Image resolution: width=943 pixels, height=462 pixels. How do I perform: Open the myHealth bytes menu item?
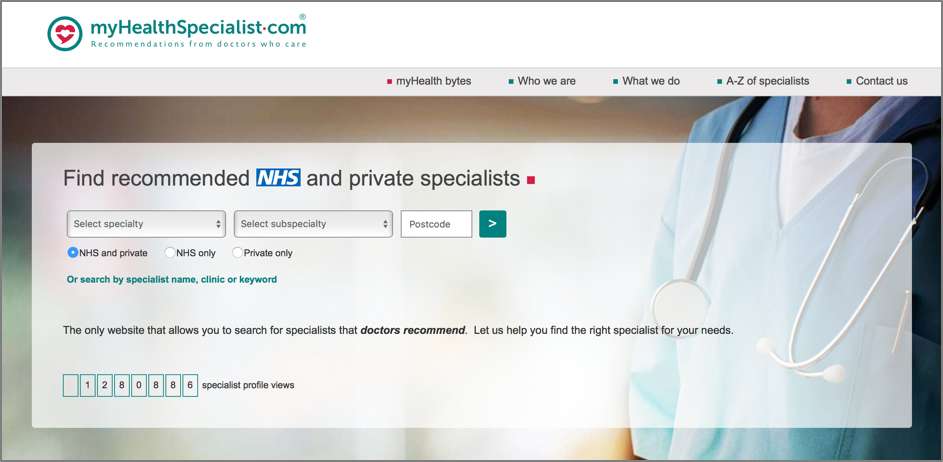(434, 81)
